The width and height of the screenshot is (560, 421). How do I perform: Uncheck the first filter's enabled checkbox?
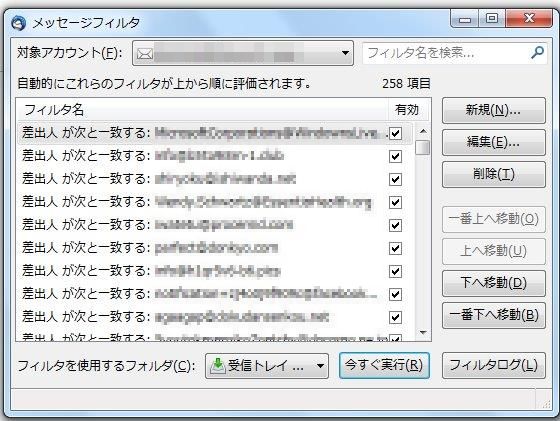(395, 133)
